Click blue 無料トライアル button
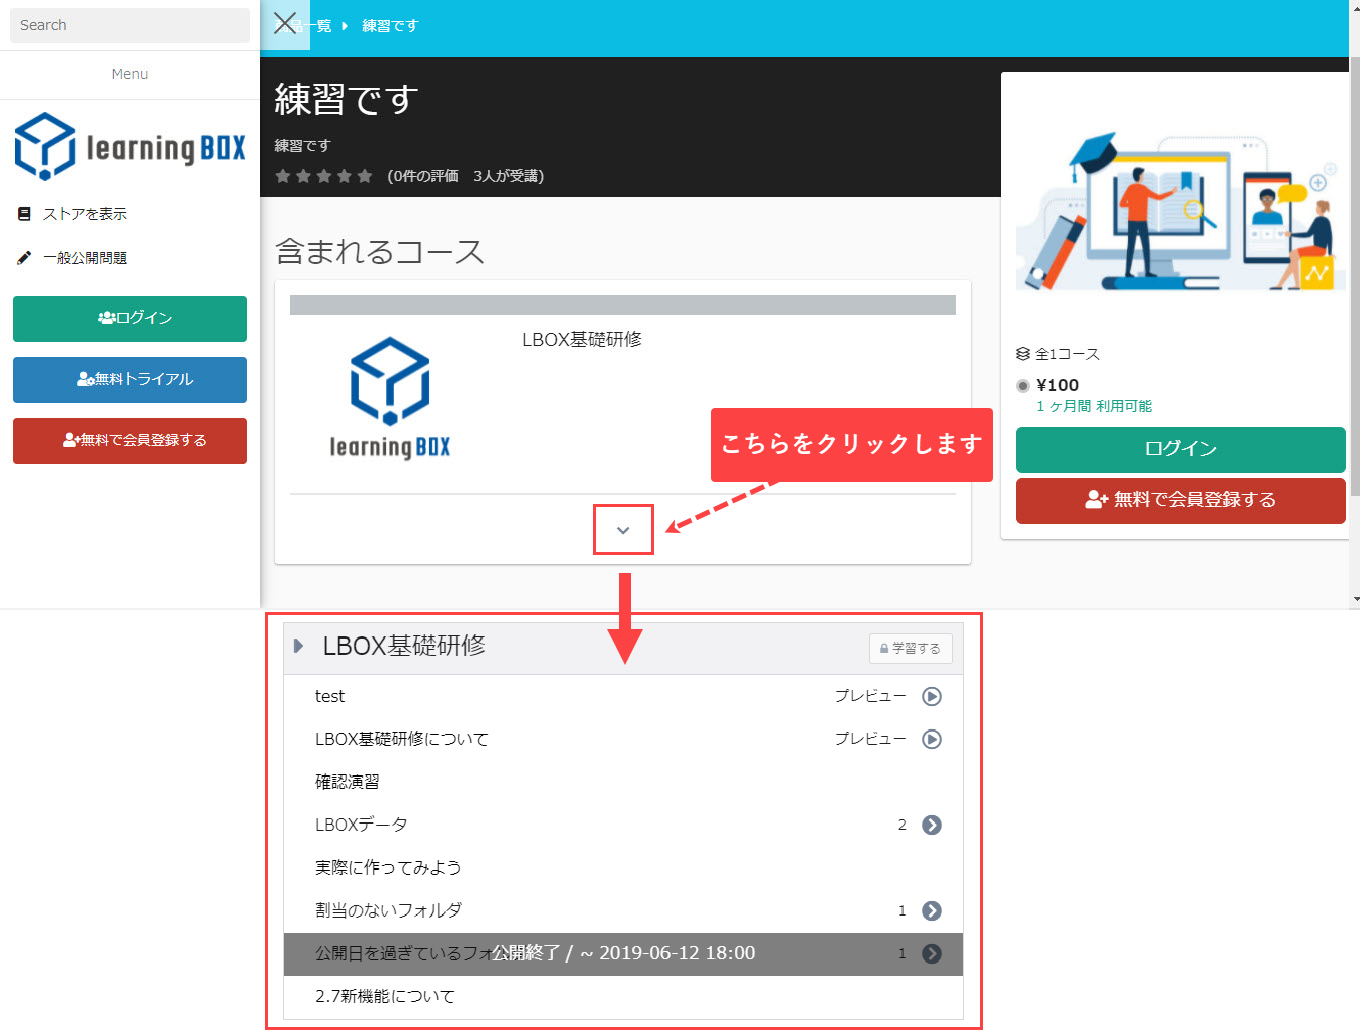Image resolution: width=1360 pixels, height=1033 pixels. click(x=130, y=380)
